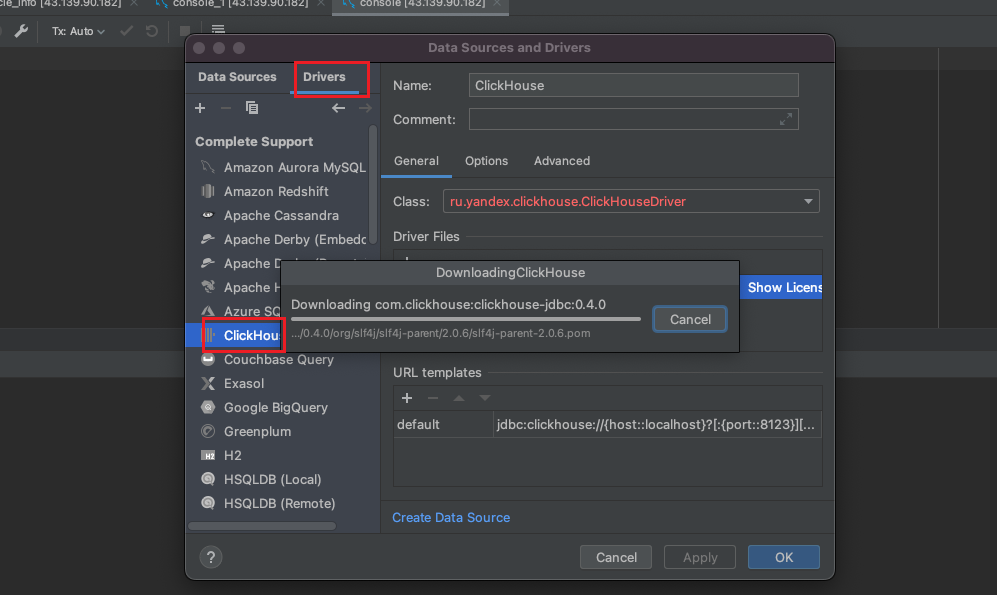Click the duplicate driver icon
This screenshot has width=997, height=595.
tap(252, 108)
